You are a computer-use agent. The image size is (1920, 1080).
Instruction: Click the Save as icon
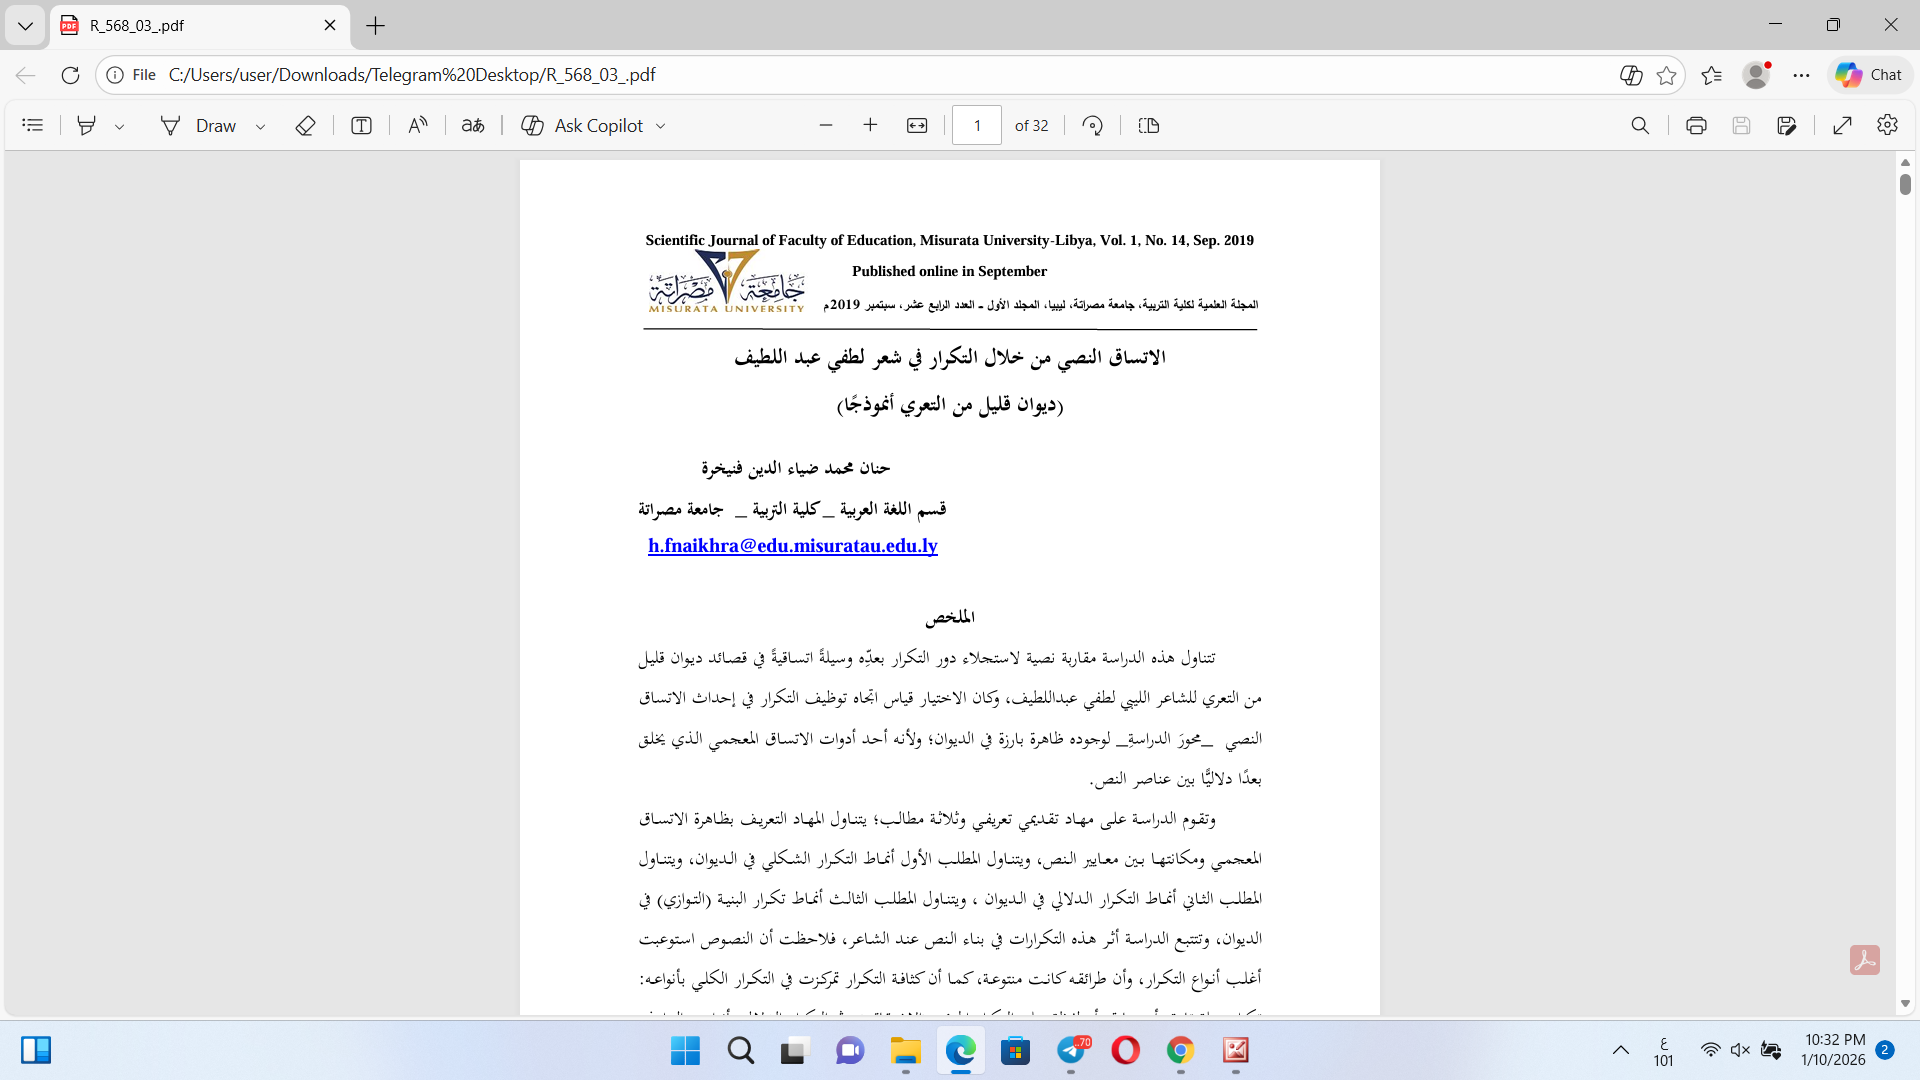1787,125
